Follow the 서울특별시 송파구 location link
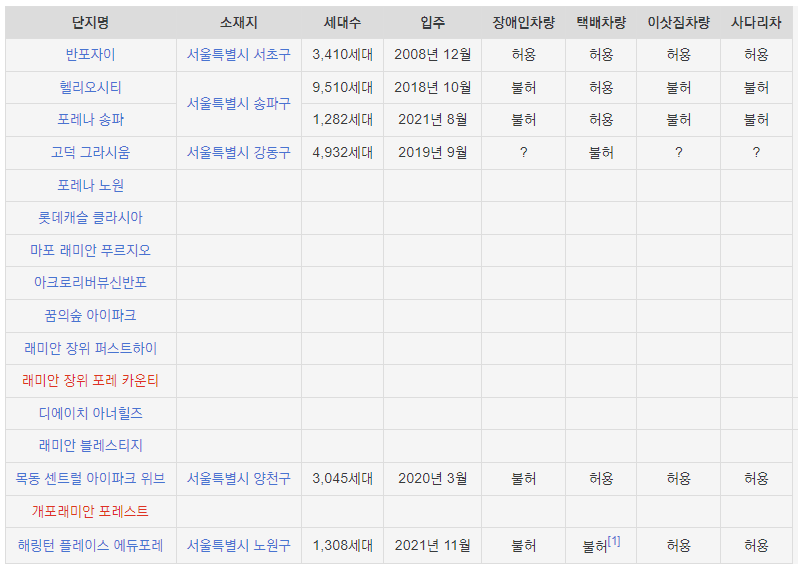 coord(239,104)
